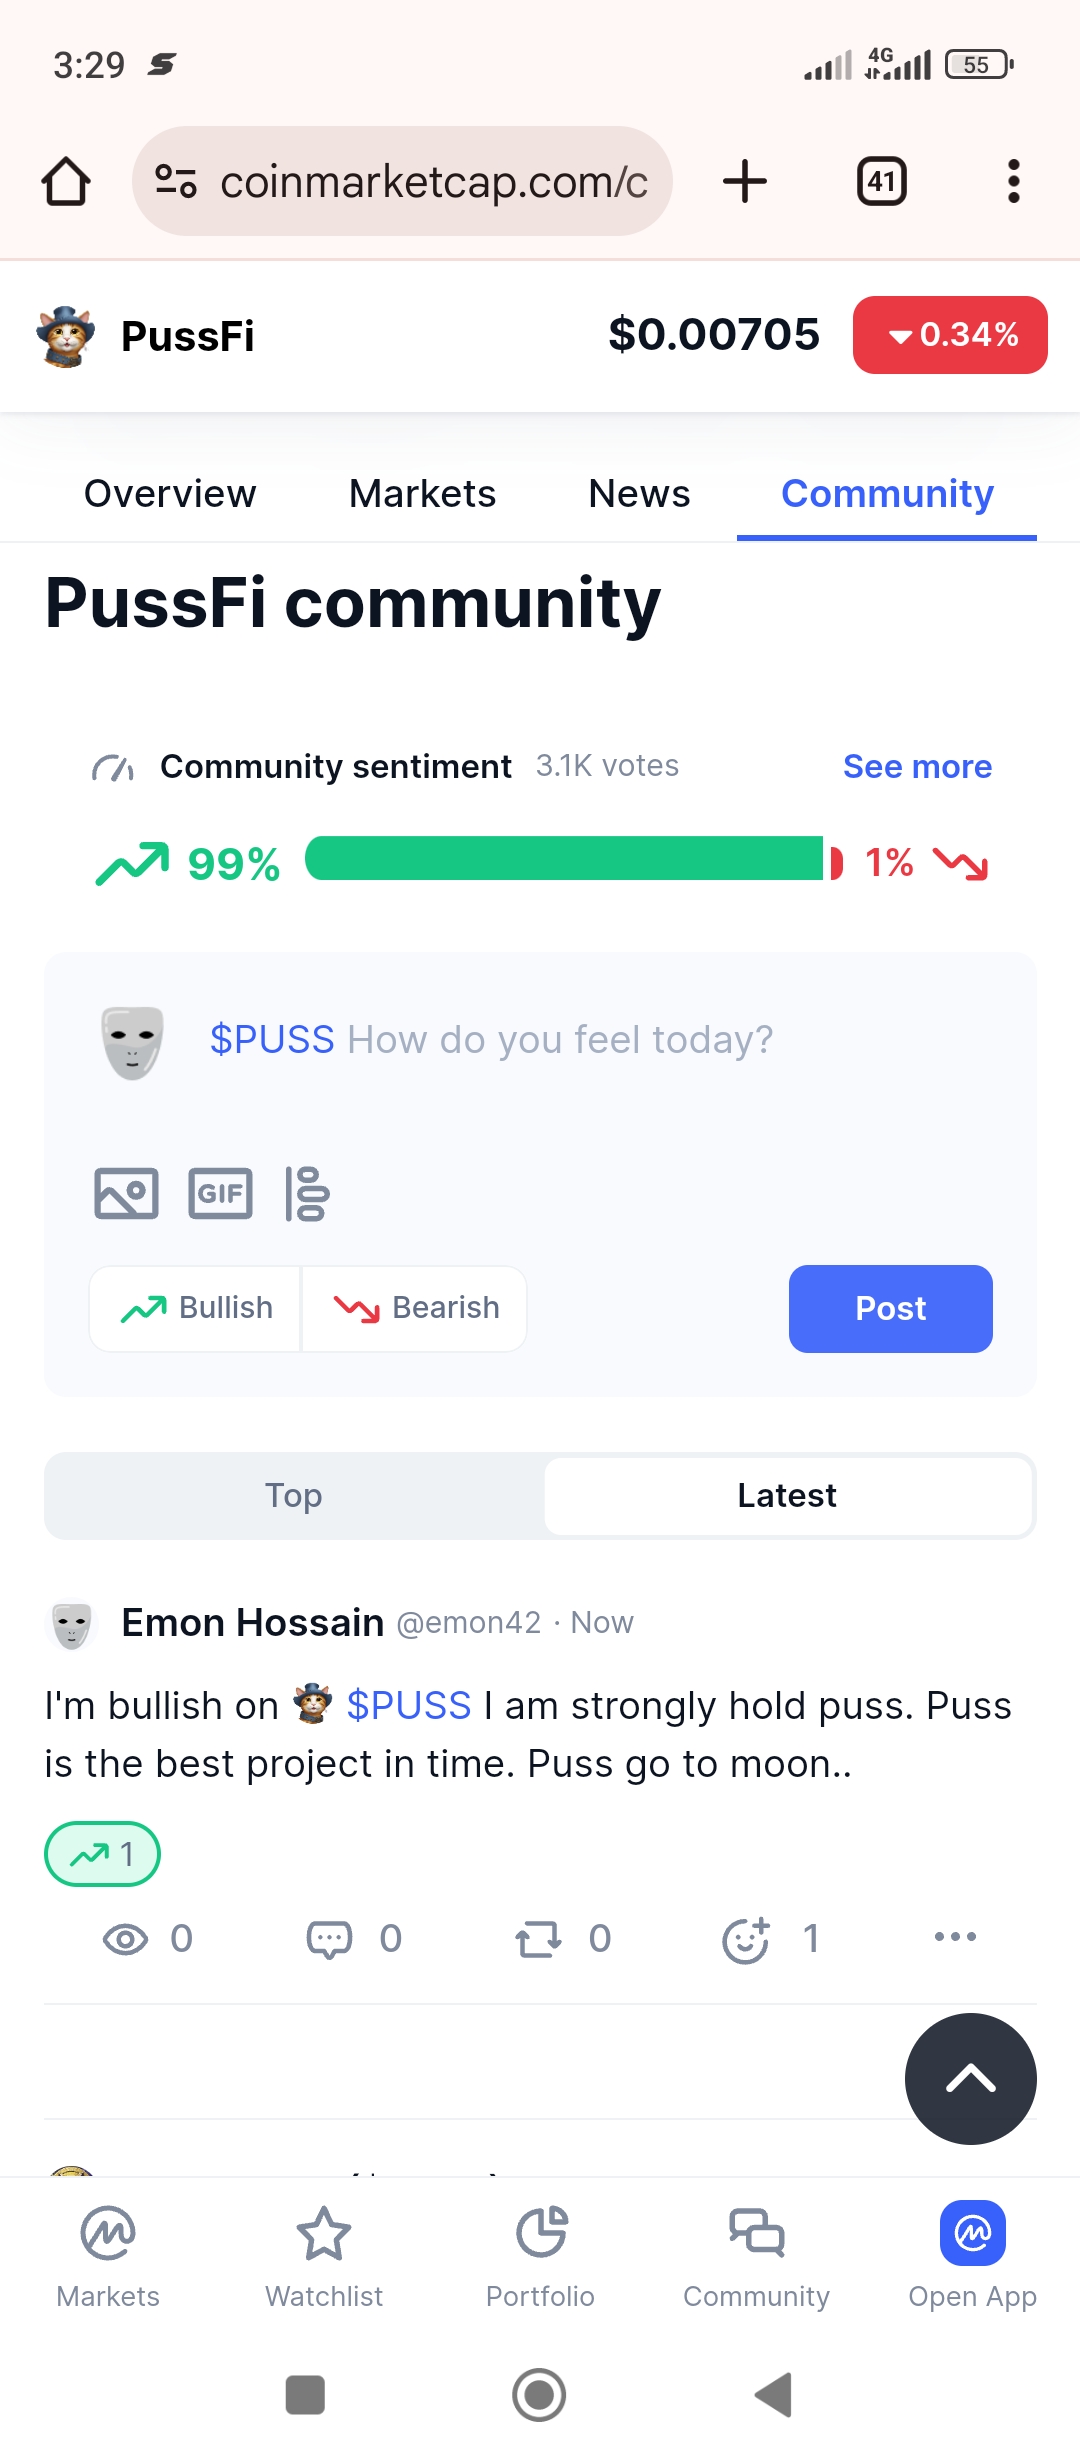The image size is (1080, 2460).
Task: Toggle Bullish sentiment for post
Action: click(x=196, y=1308)
